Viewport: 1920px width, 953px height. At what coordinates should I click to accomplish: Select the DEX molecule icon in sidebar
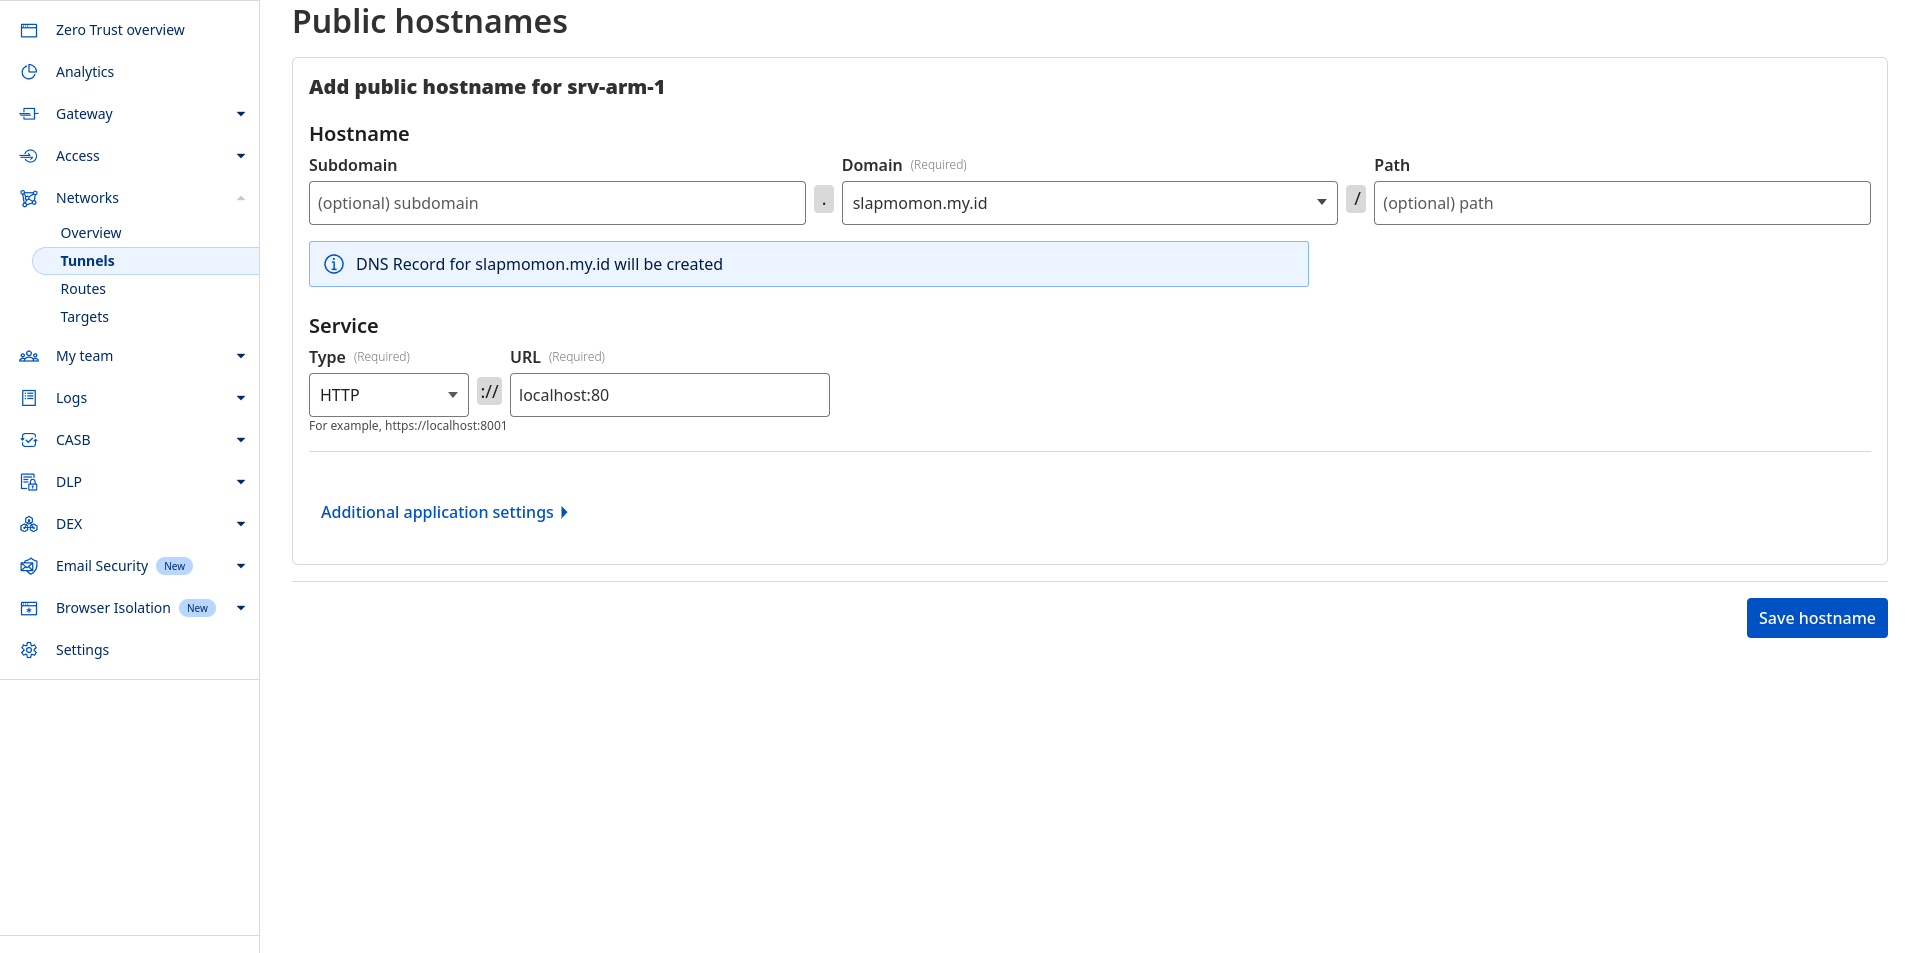[x=29, y=523]
